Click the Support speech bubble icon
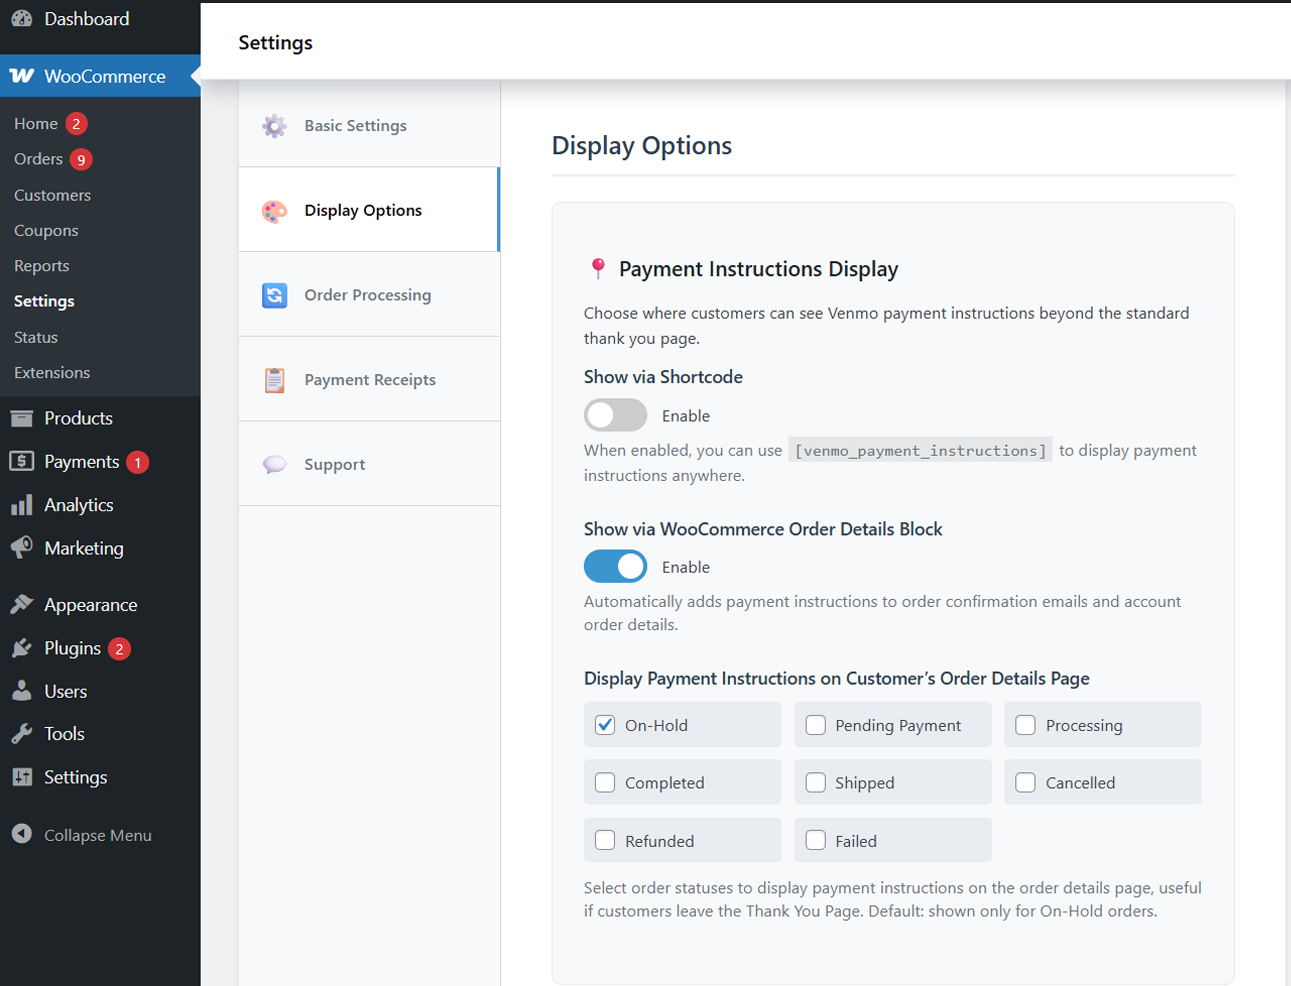This screenshot has width=1291, height=986. pos(274,465)
